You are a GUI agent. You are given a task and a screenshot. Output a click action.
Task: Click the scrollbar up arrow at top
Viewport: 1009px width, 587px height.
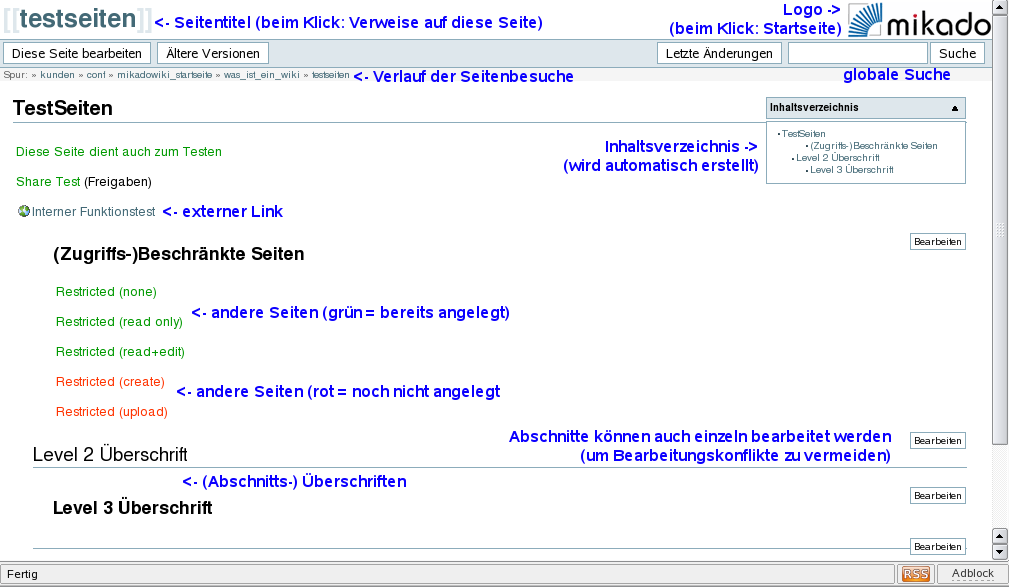(999, 6)
